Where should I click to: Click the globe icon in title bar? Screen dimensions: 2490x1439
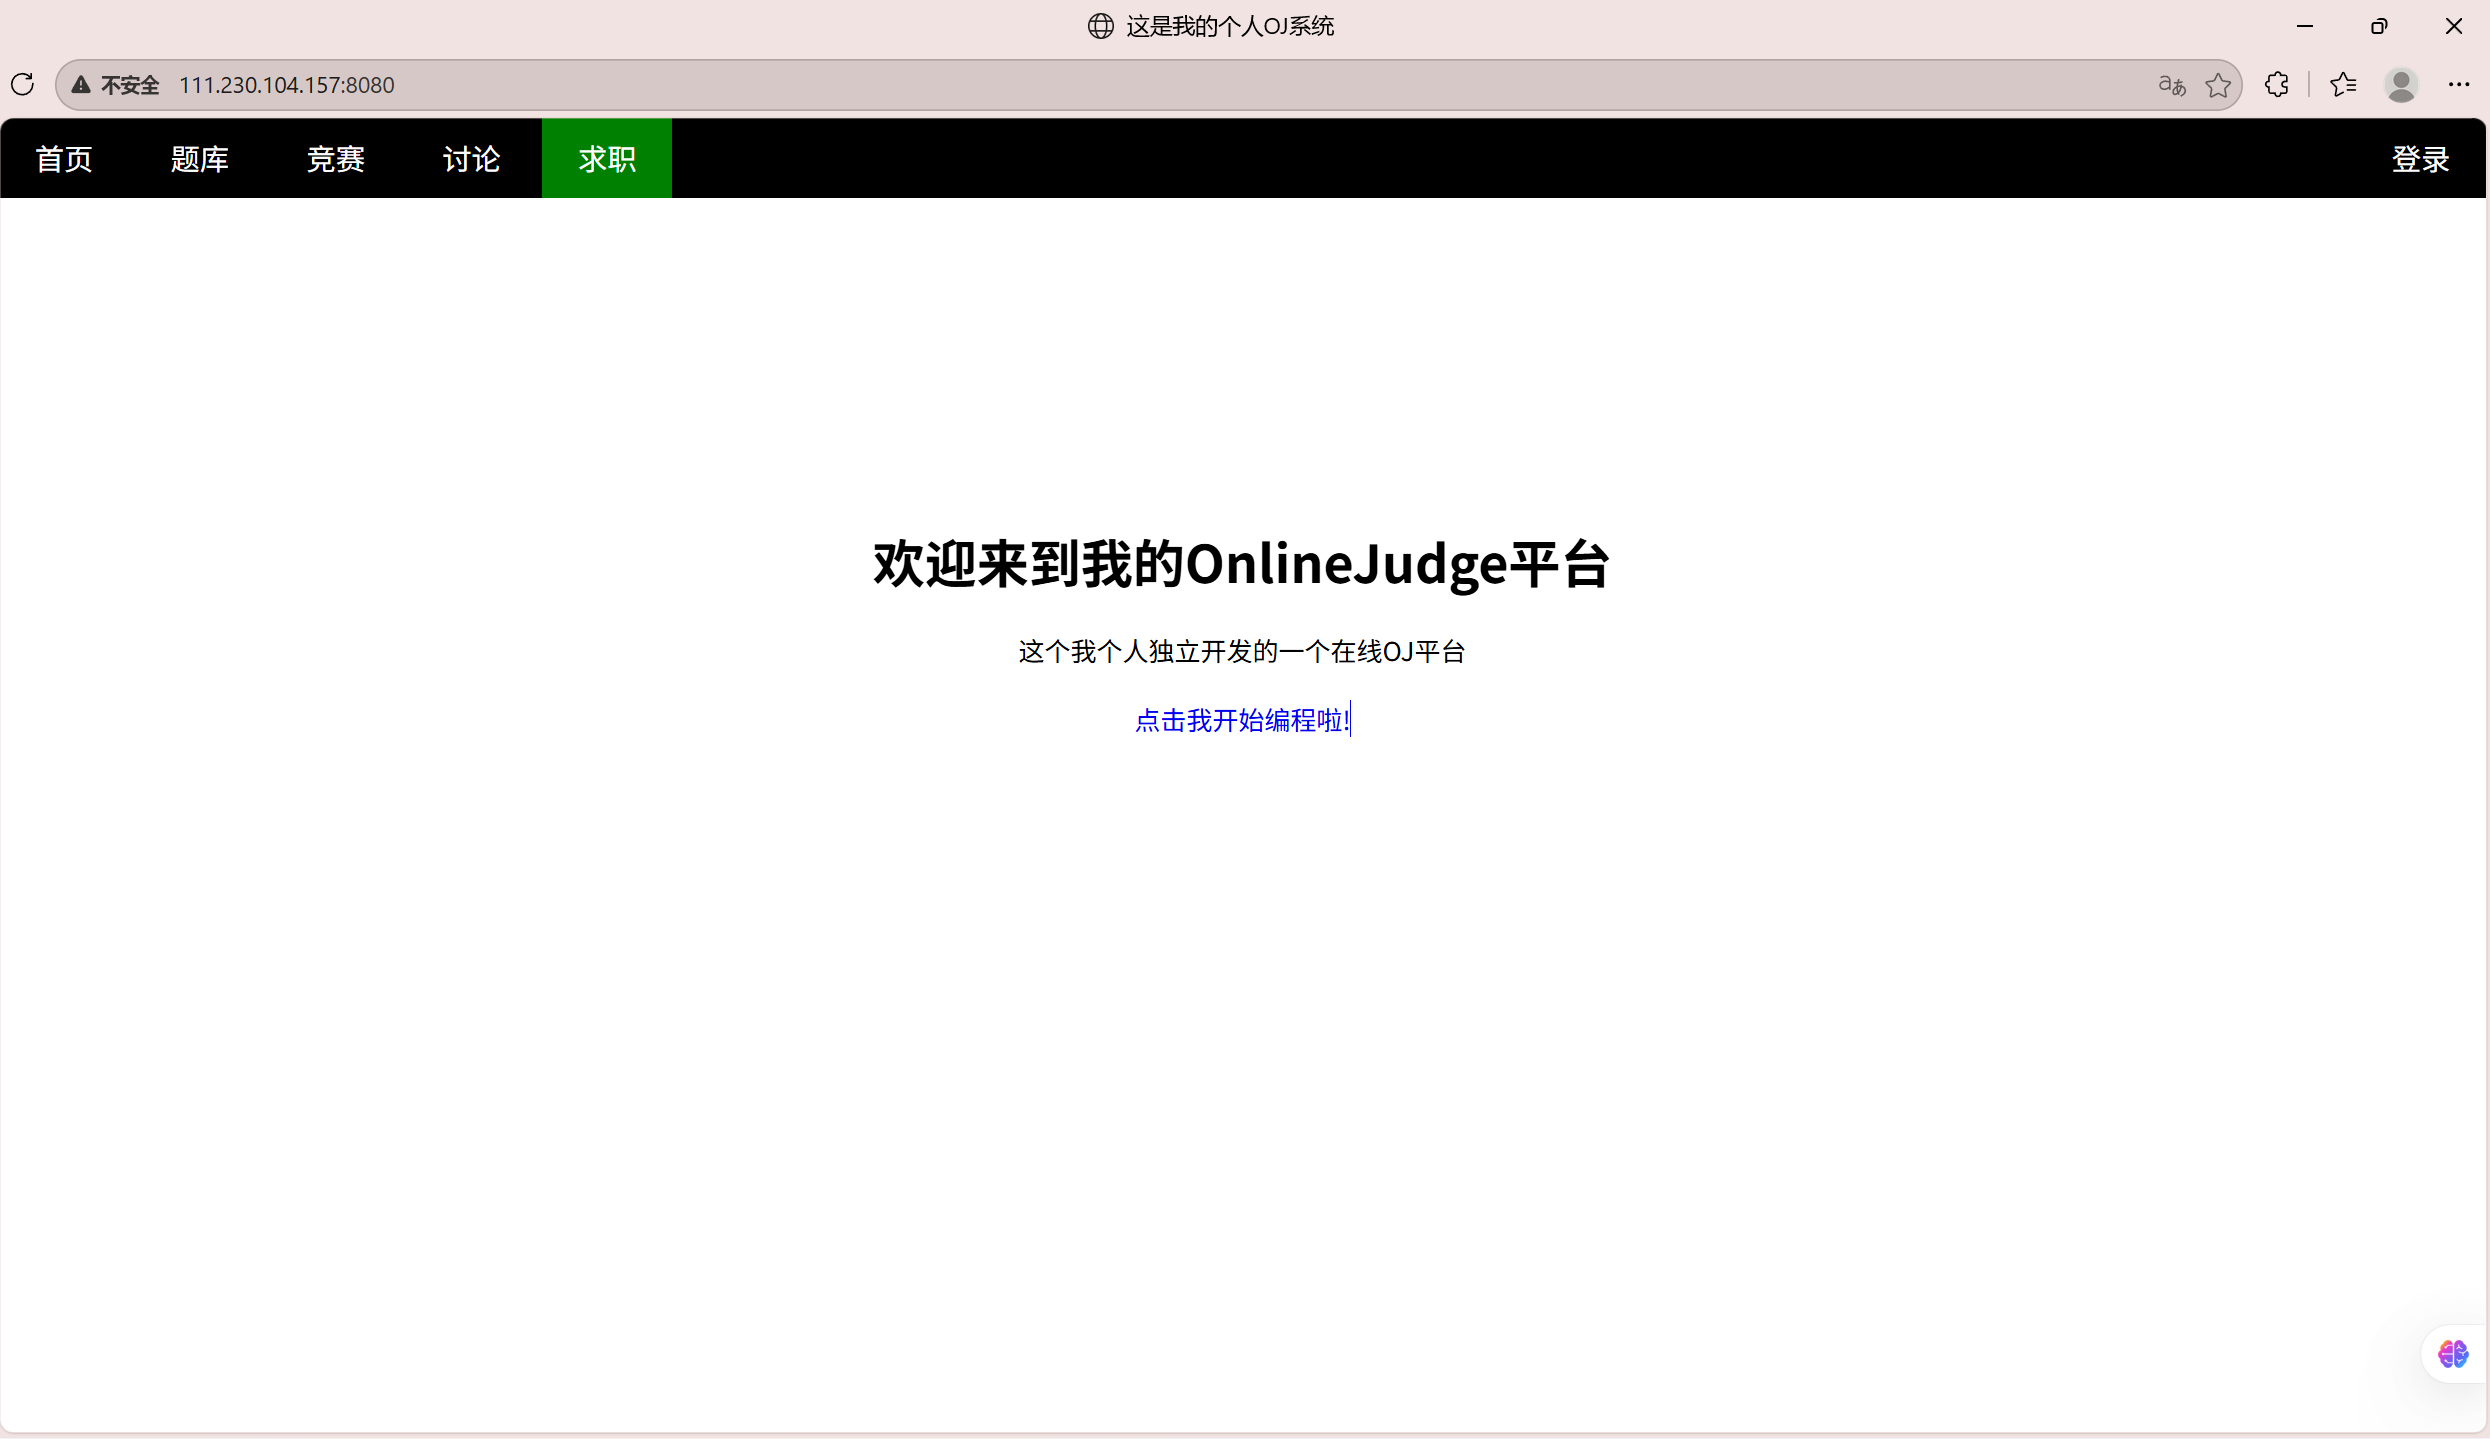[1100, 26]
